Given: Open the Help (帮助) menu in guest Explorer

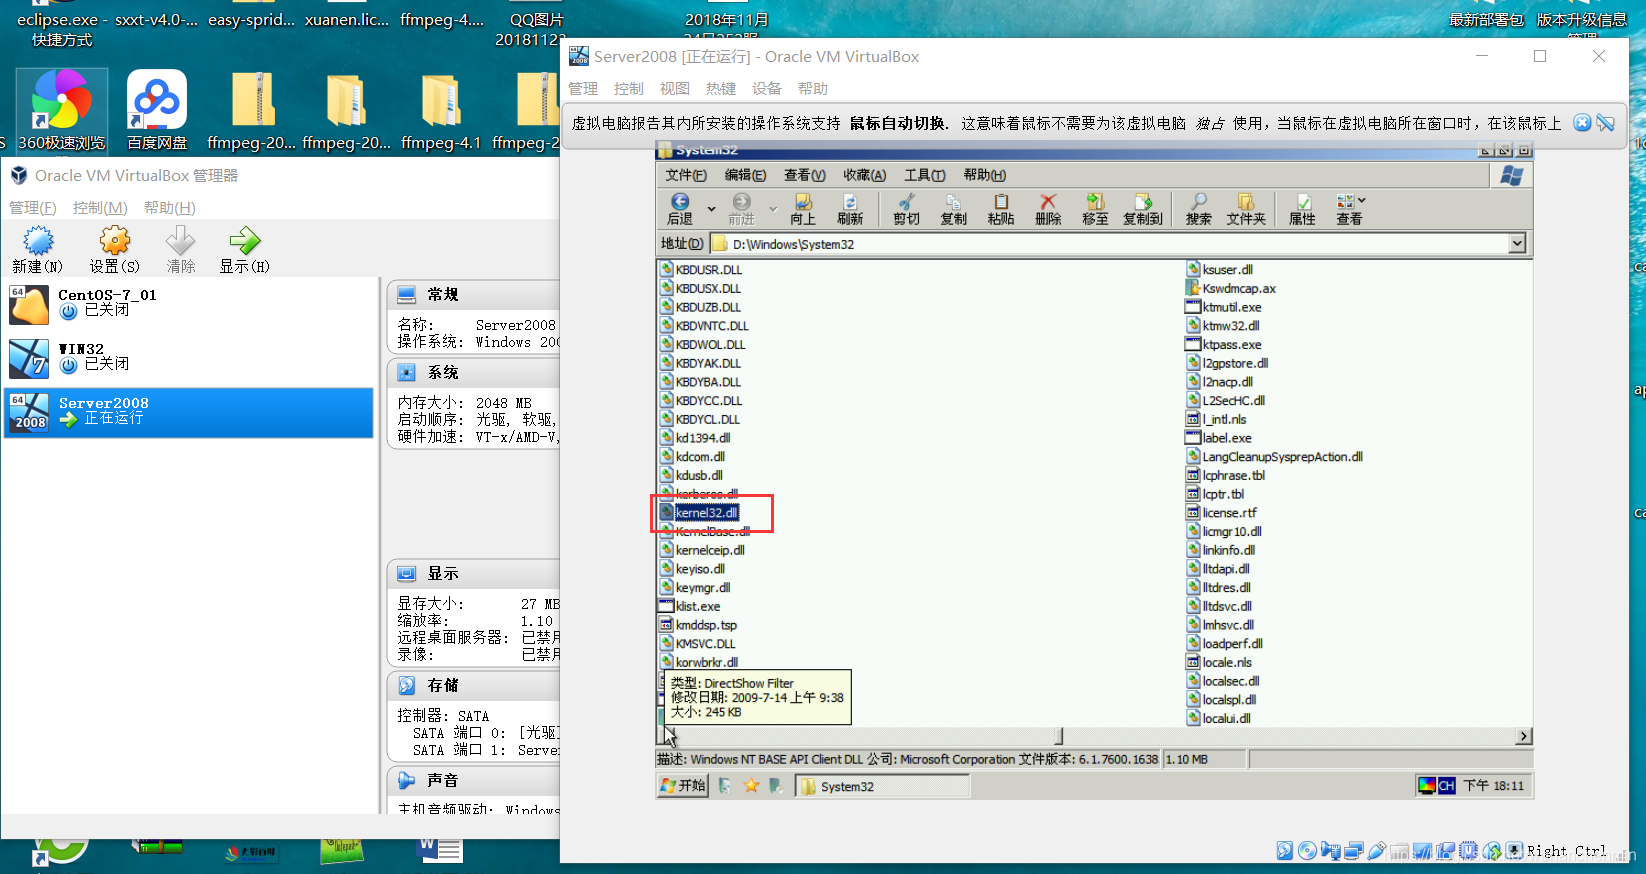Looking at the screenshot, I should pos(984,175).
